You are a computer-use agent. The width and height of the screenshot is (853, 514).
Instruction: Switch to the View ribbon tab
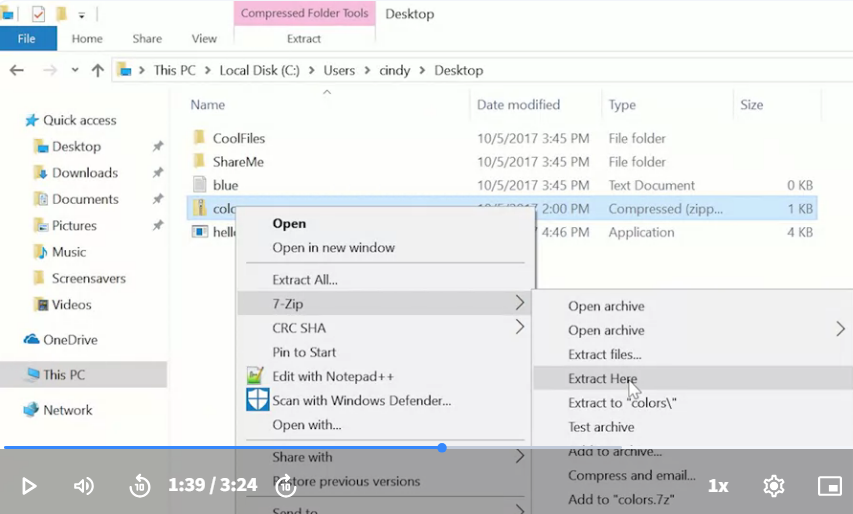pyautogui.click(x=204, y=39)
